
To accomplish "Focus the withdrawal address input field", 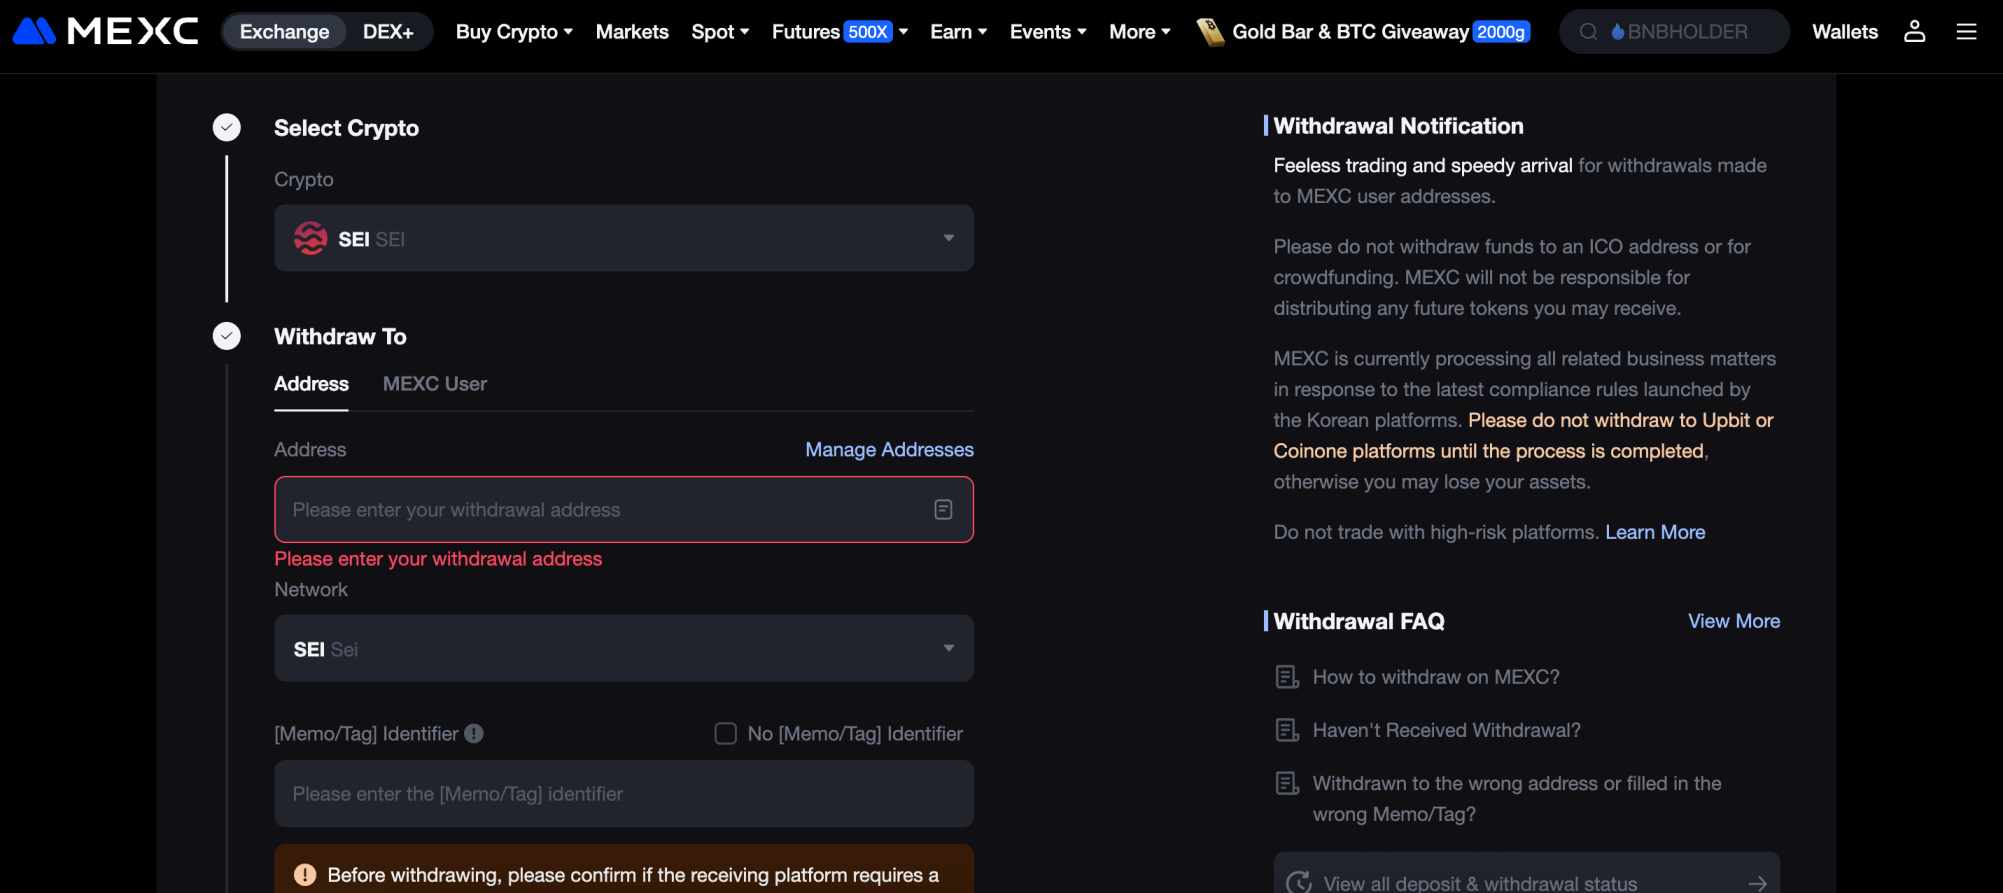I will [624, 510].
